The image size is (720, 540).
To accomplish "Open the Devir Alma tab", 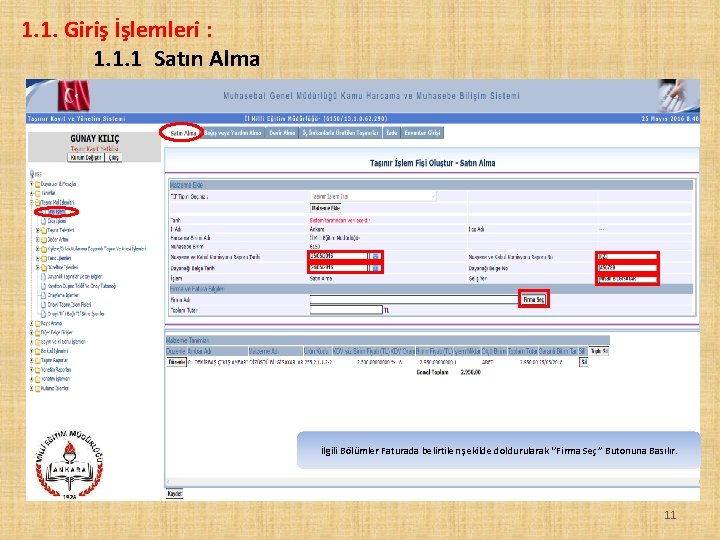I will pos(282,133).
